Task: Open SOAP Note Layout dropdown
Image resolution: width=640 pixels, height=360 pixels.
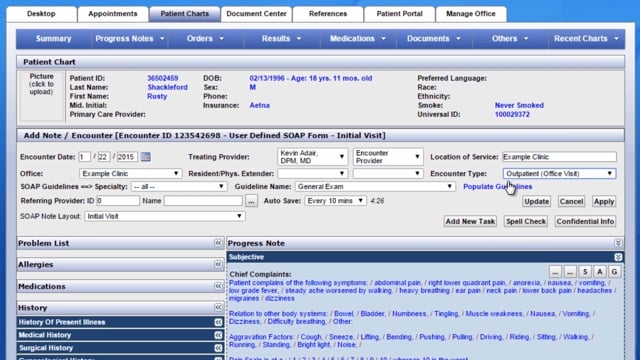Action: [x=164, y=216]
